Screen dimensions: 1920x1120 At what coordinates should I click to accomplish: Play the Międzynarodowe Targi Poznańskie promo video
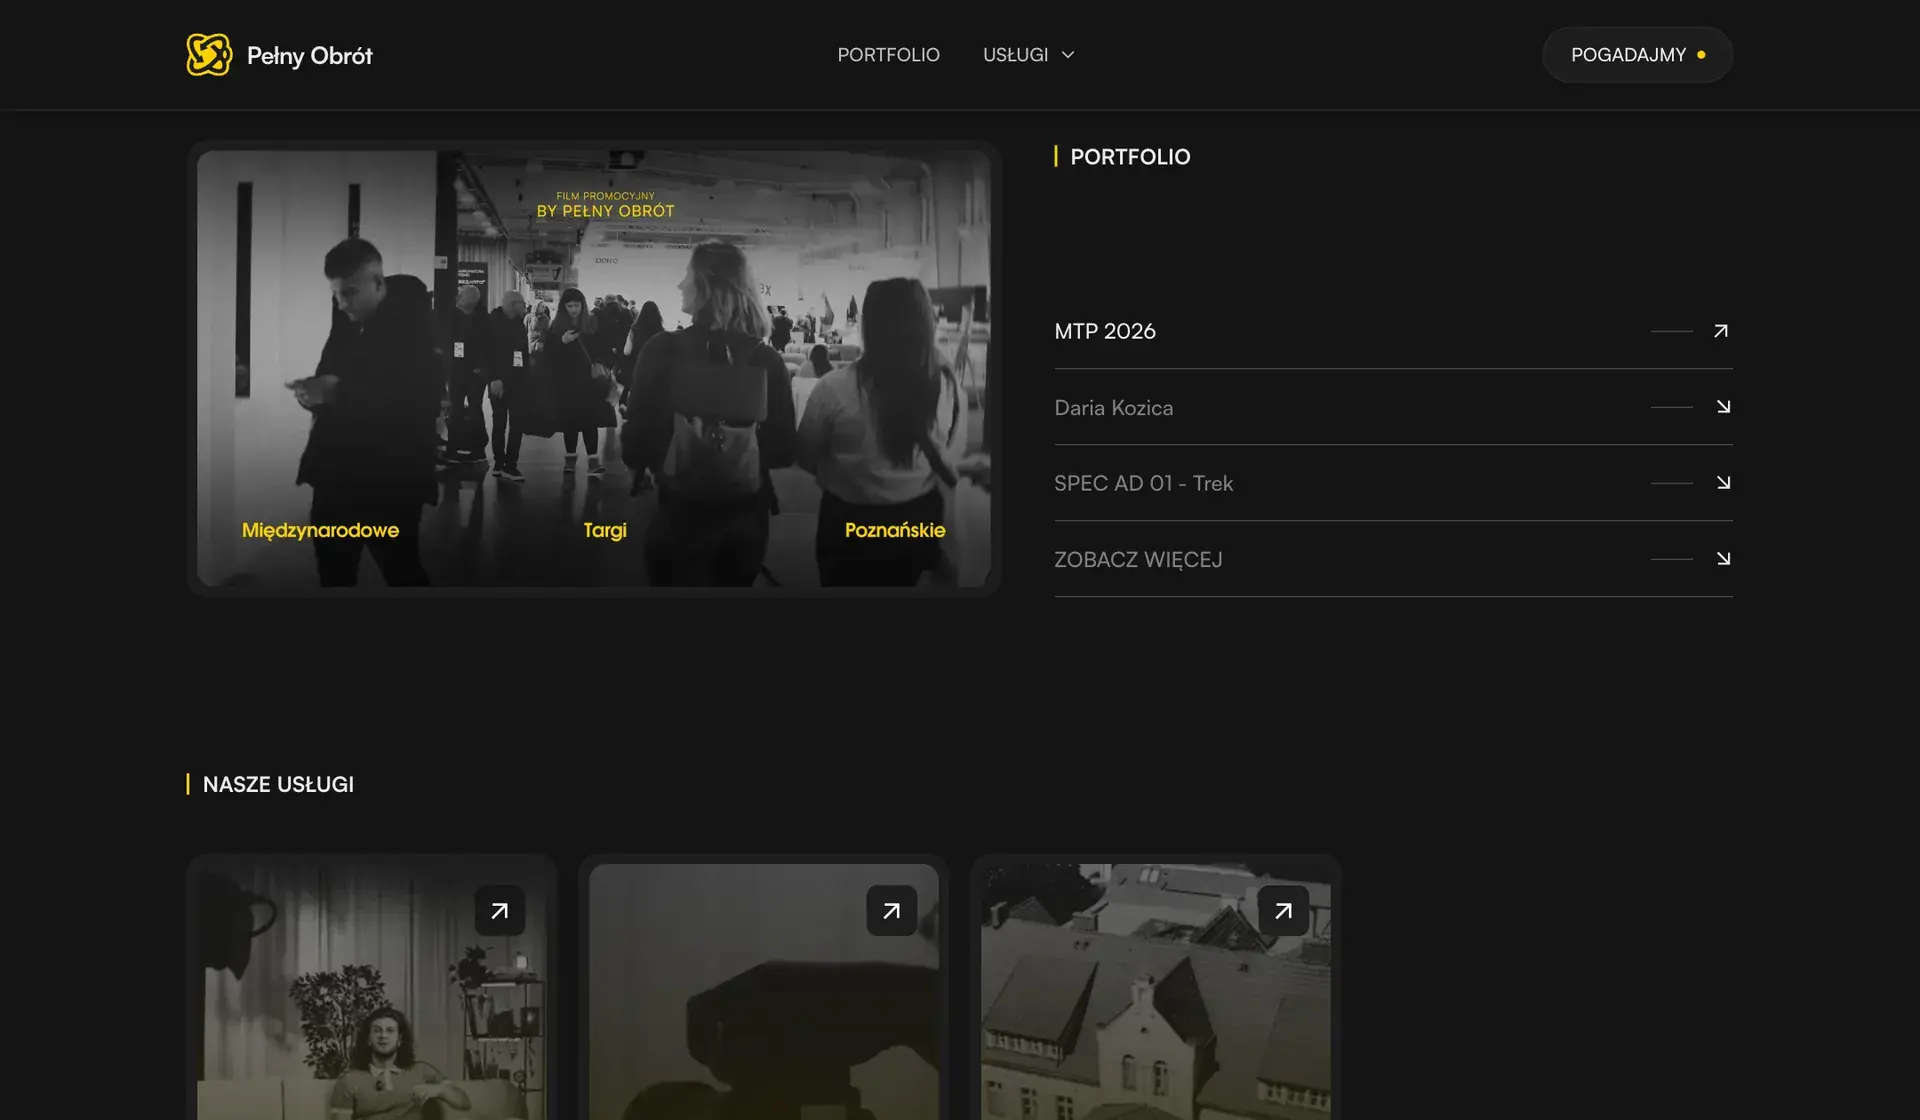point(594,368)
